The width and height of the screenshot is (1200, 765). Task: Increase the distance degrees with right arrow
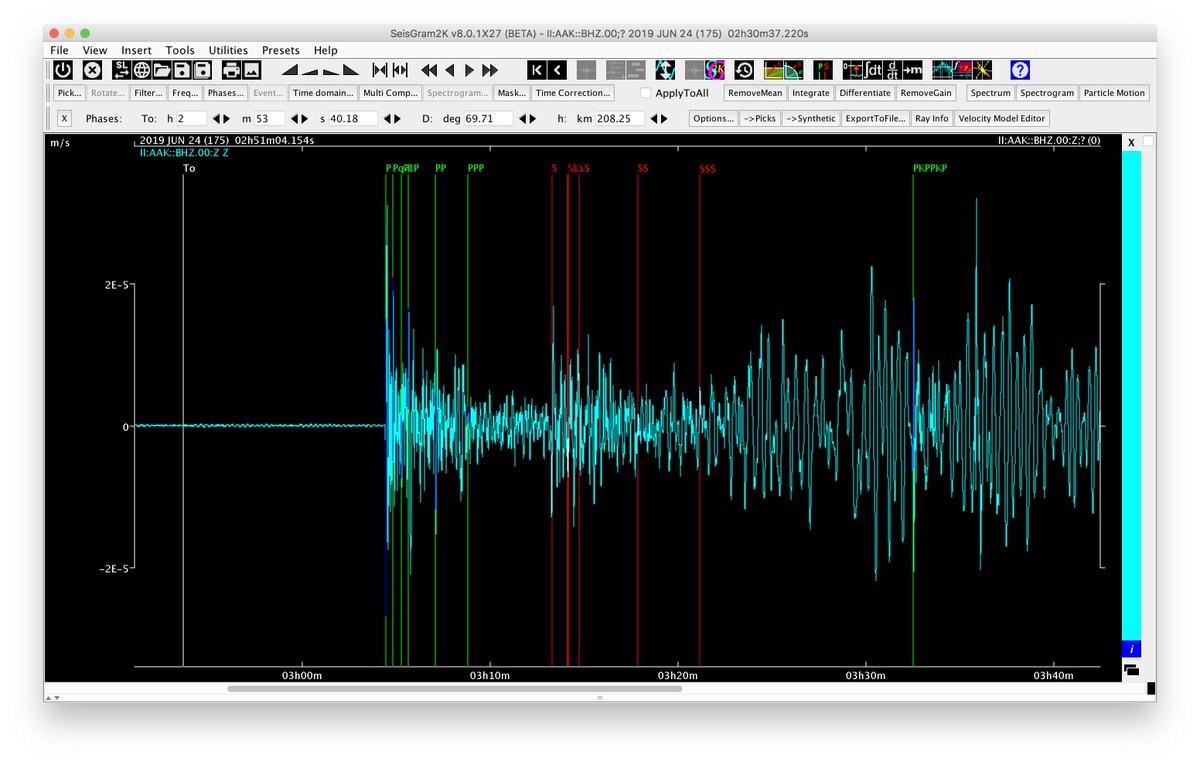(533, 118)
